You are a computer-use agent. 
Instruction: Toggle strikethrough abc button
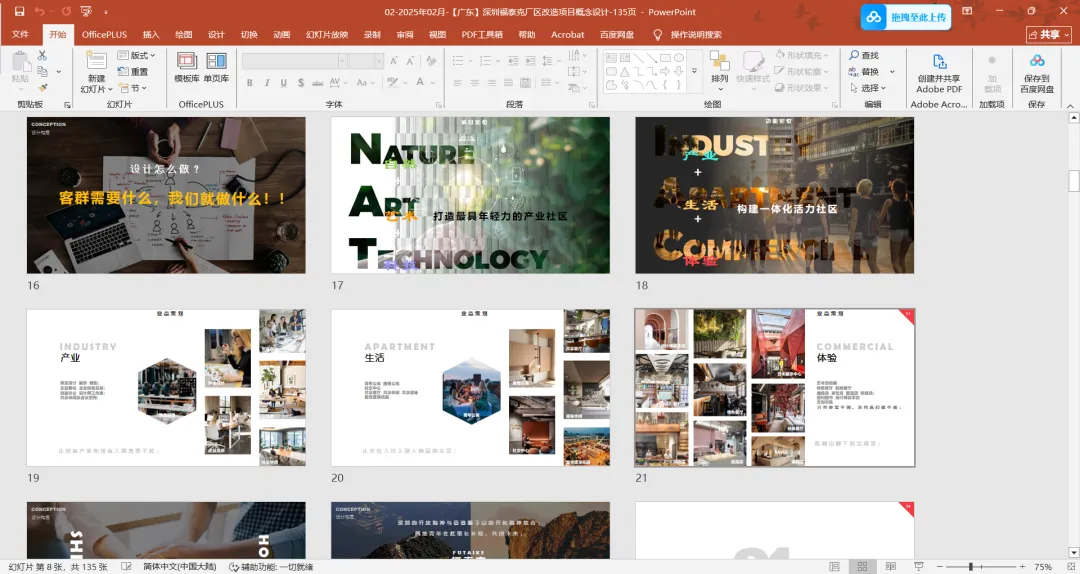pos(318,83)
